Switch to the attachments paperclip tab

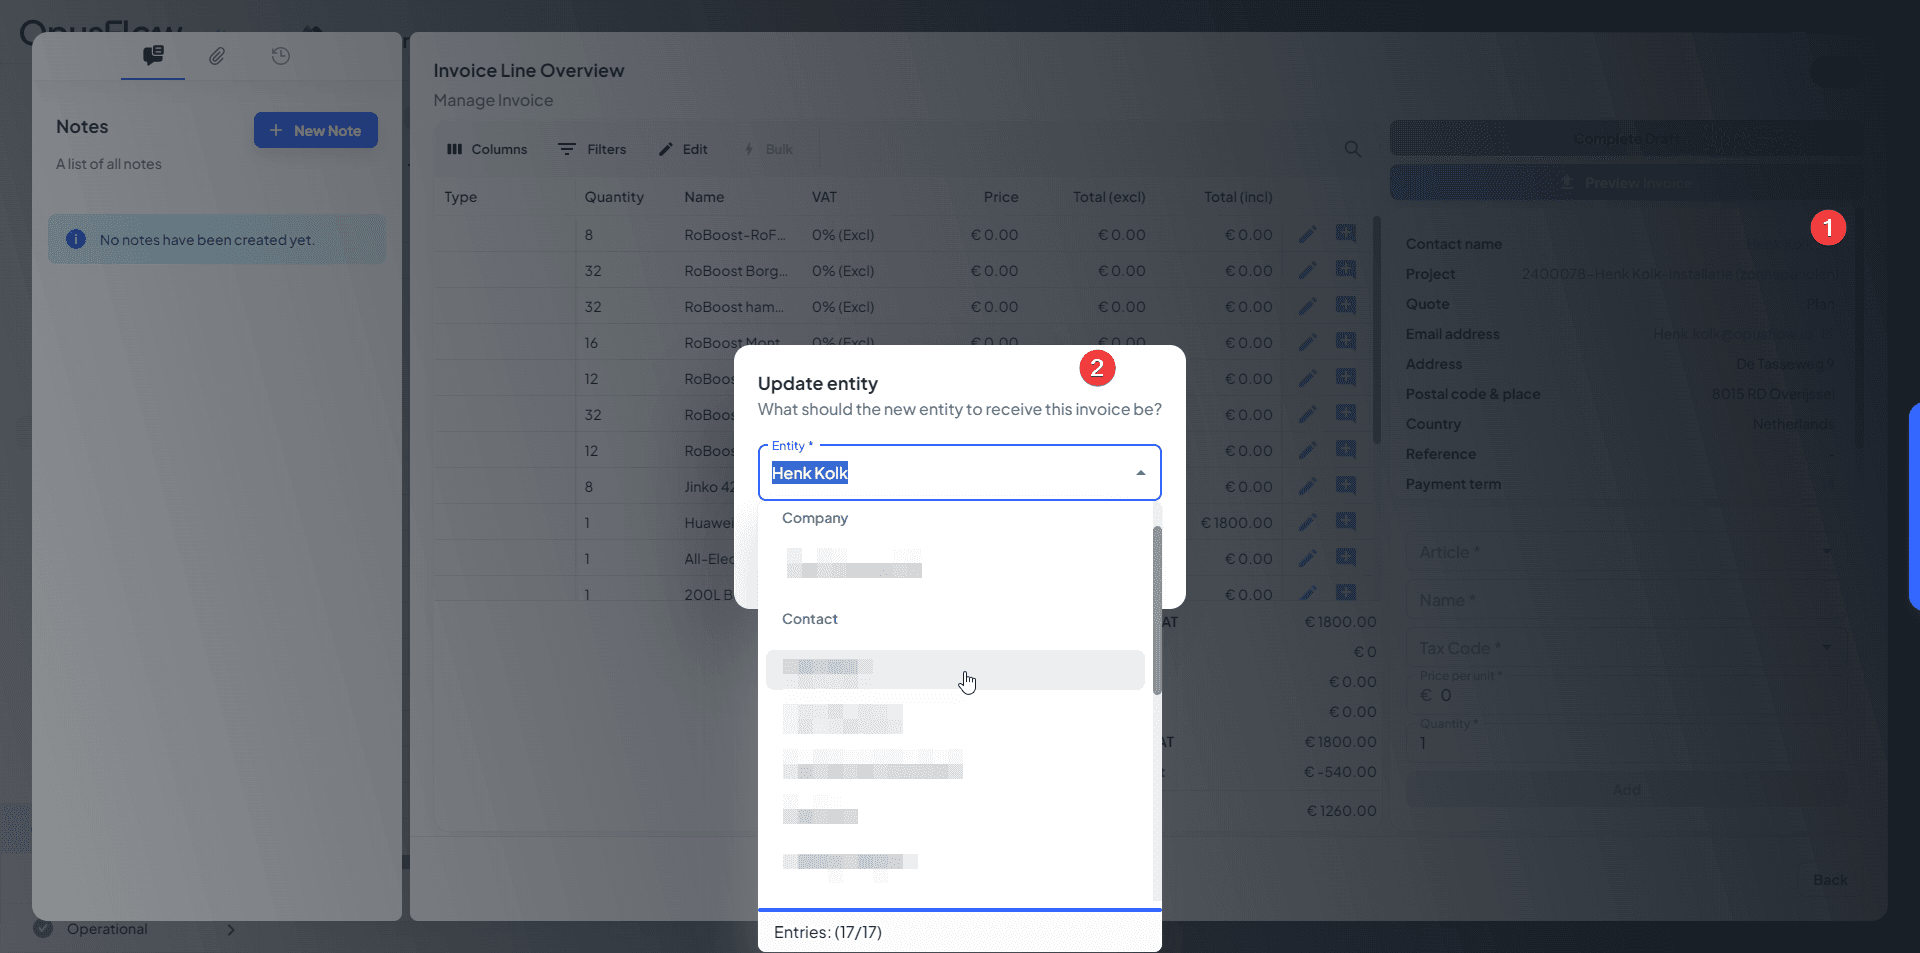point(217,56)
